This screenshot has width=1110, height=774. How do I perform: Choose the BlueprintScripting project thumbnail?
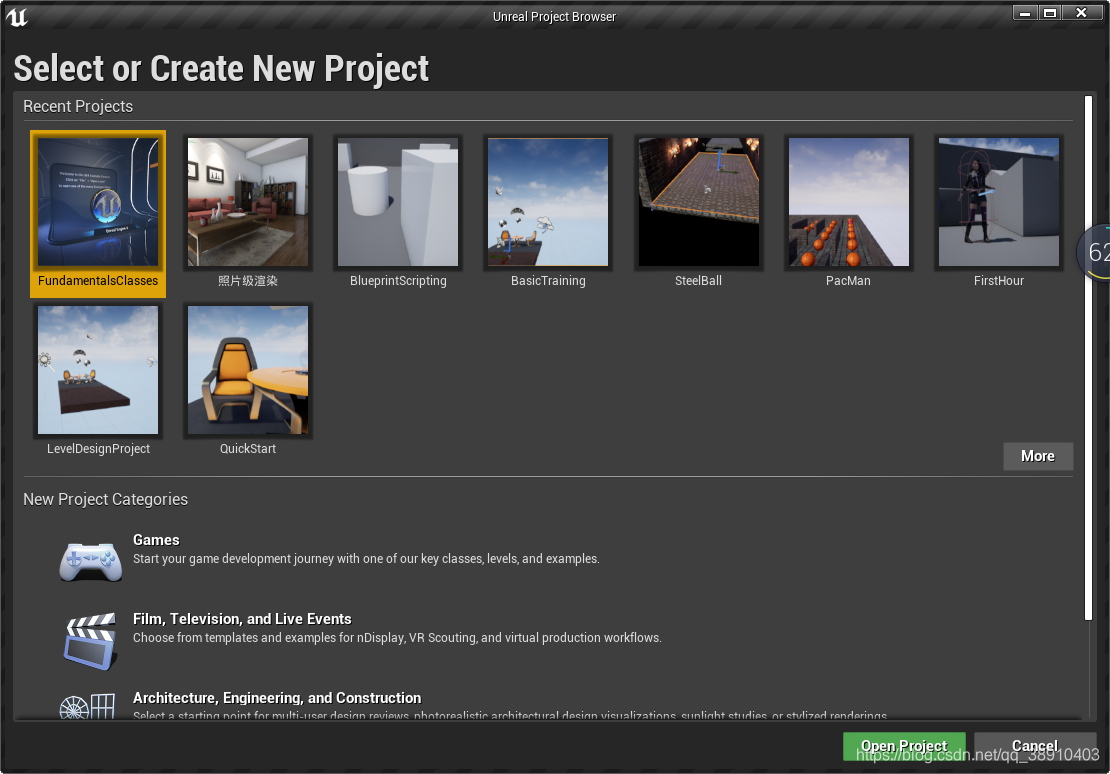pos(398,202)
